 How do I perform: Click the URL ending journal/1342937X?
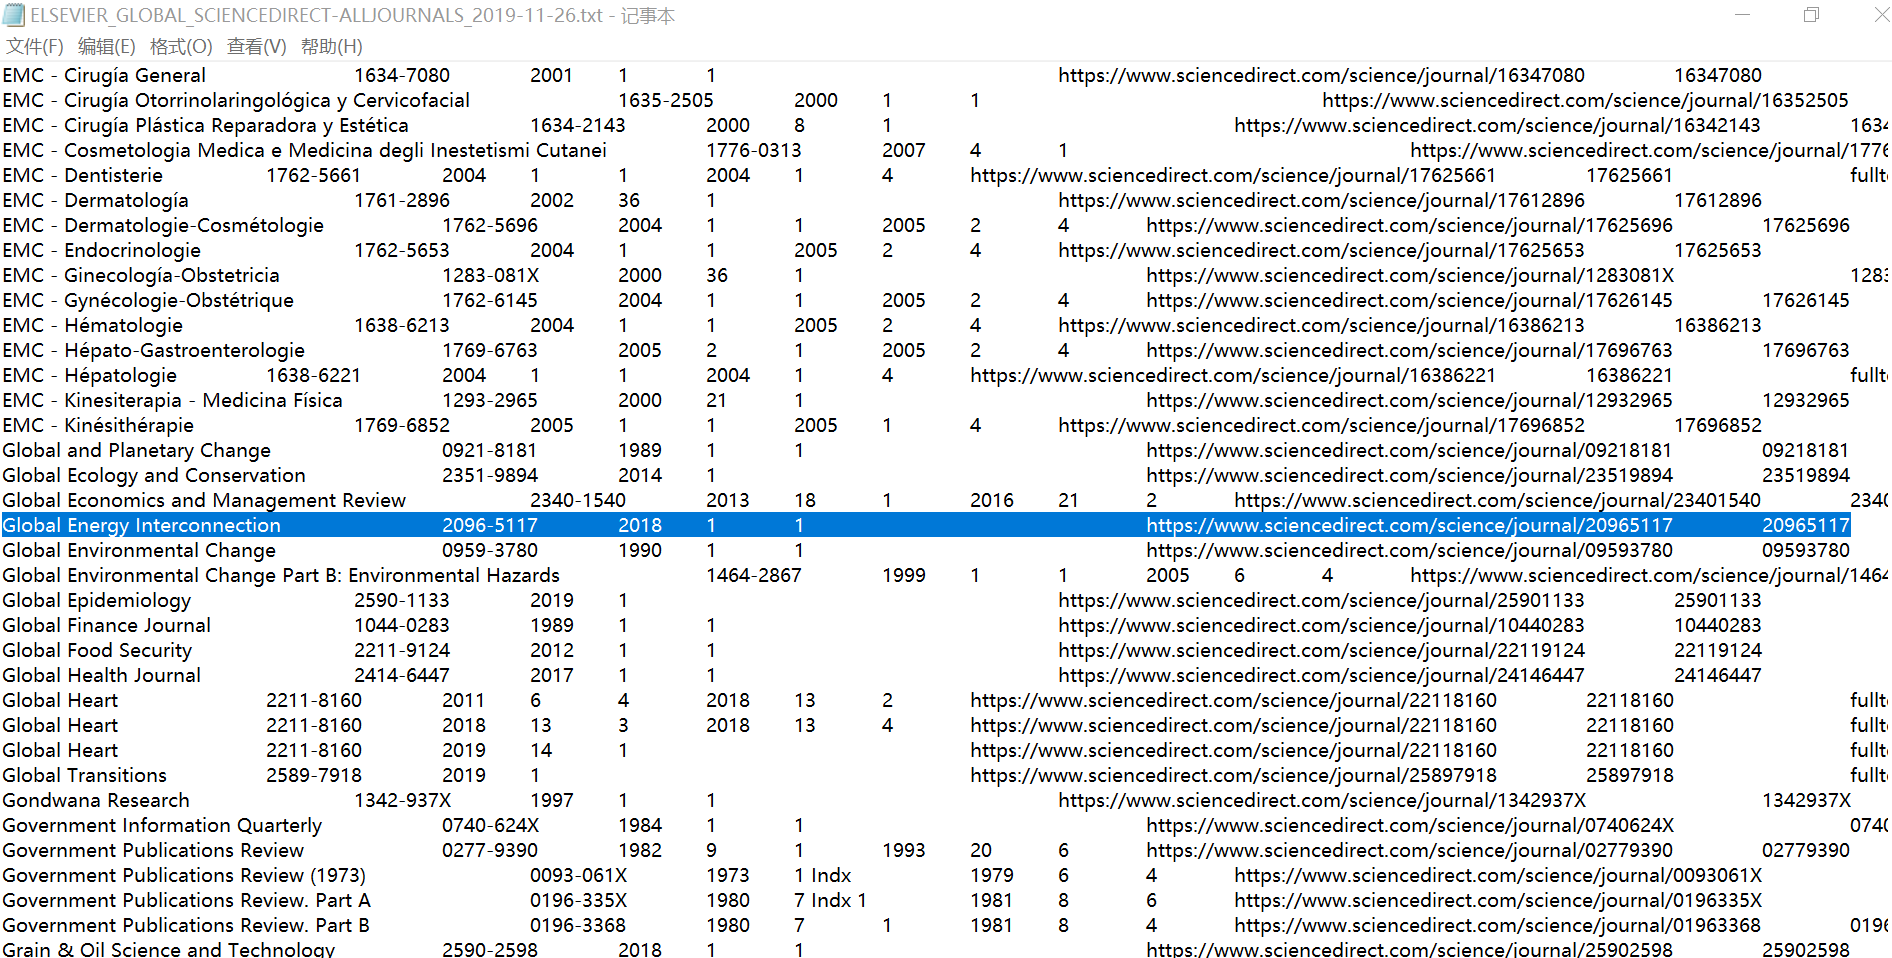click(1322, 800)
